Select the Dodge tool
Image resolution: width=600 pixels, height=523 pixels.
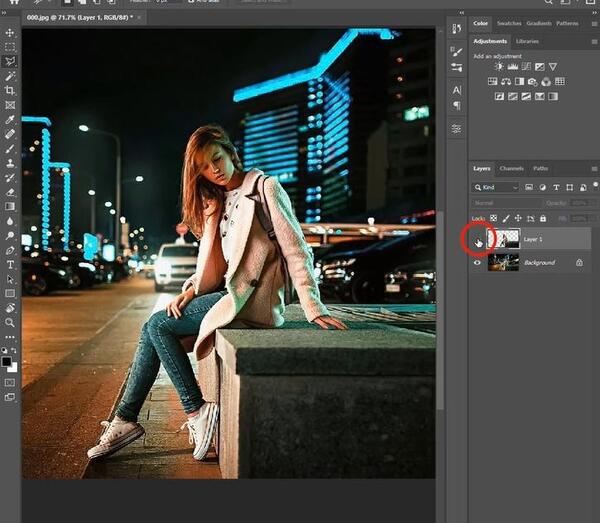coord(10,236)
